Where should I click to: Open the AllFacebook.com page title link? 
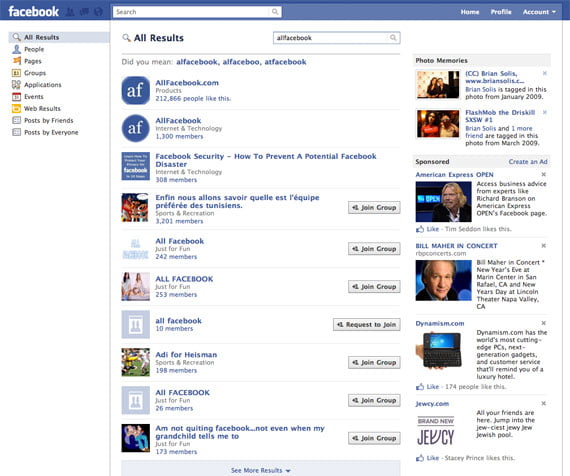pos(187,83)
